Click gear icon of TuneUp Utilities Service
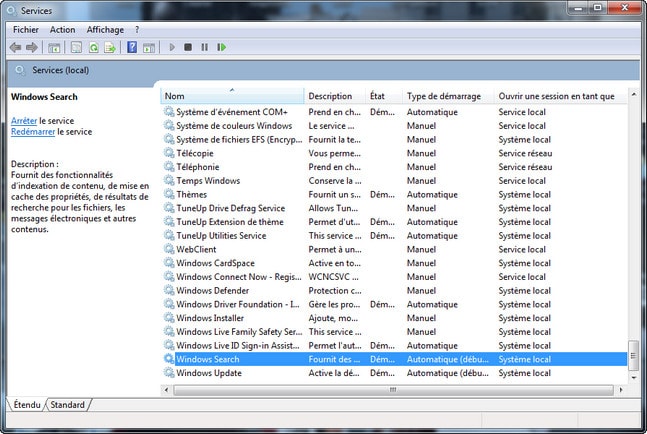The image size is (647, 434). [169, 236]
